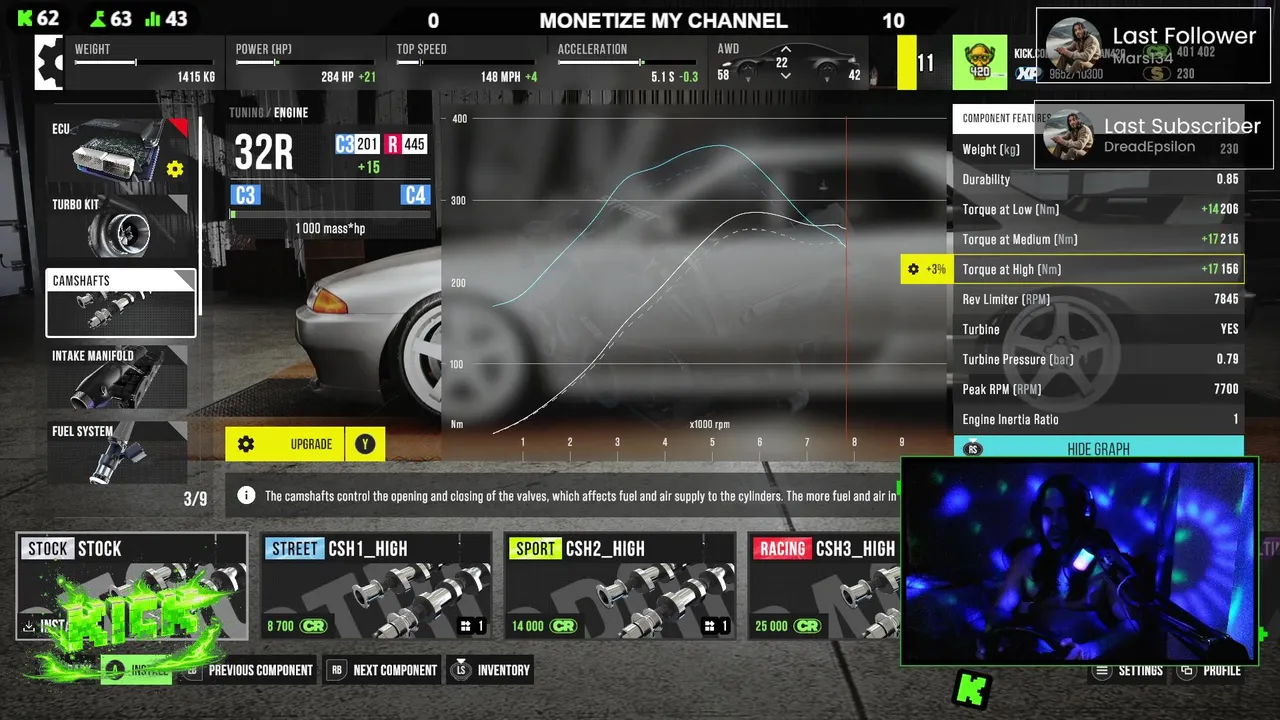The image size is (1280, 720).
Task: Click the Top Speed stat bar
Action: click(467, 62)
